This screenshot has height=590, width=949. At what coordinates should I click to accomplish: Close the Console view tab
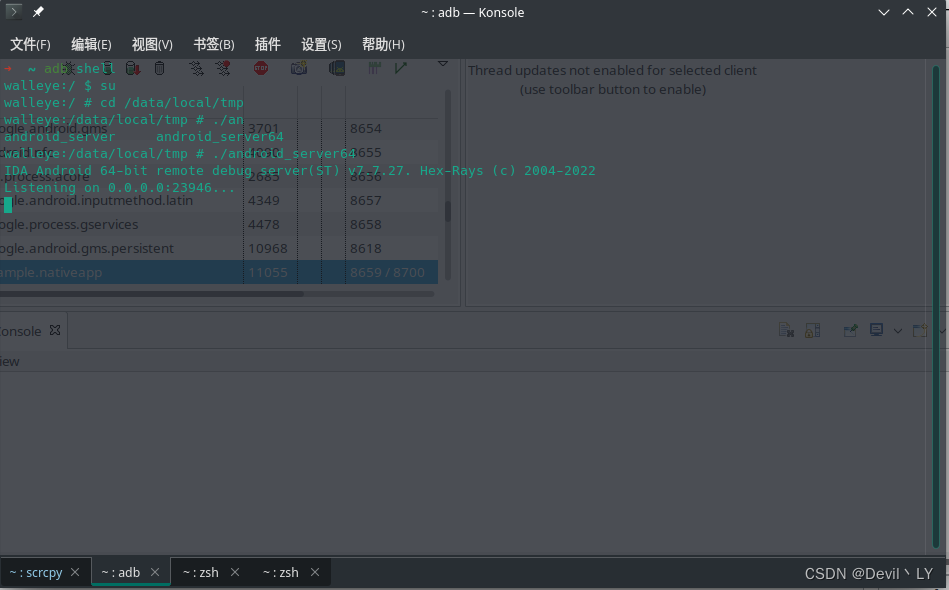(x=54, y=330)
